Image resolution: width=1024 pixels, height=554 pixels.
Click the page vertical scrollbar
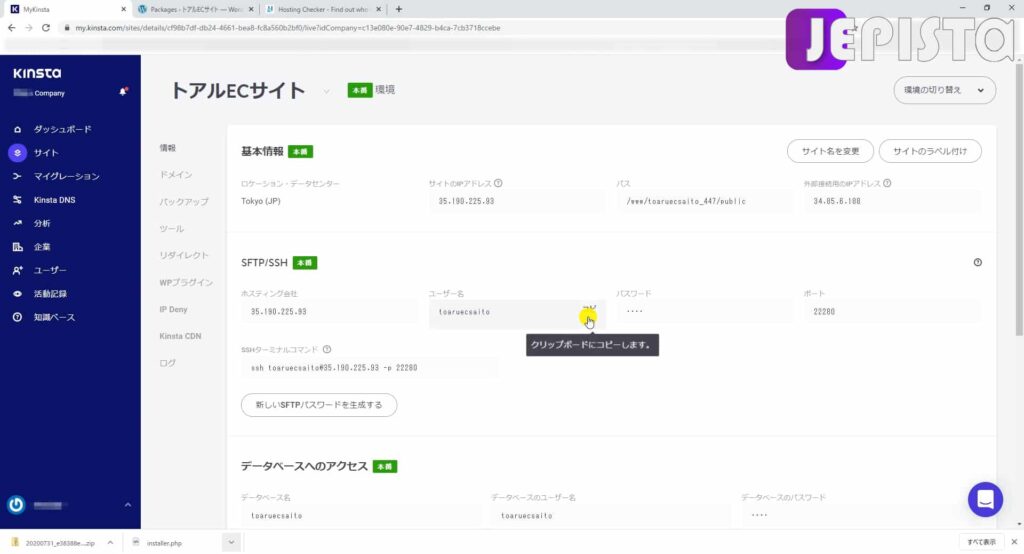point(1019,199)
